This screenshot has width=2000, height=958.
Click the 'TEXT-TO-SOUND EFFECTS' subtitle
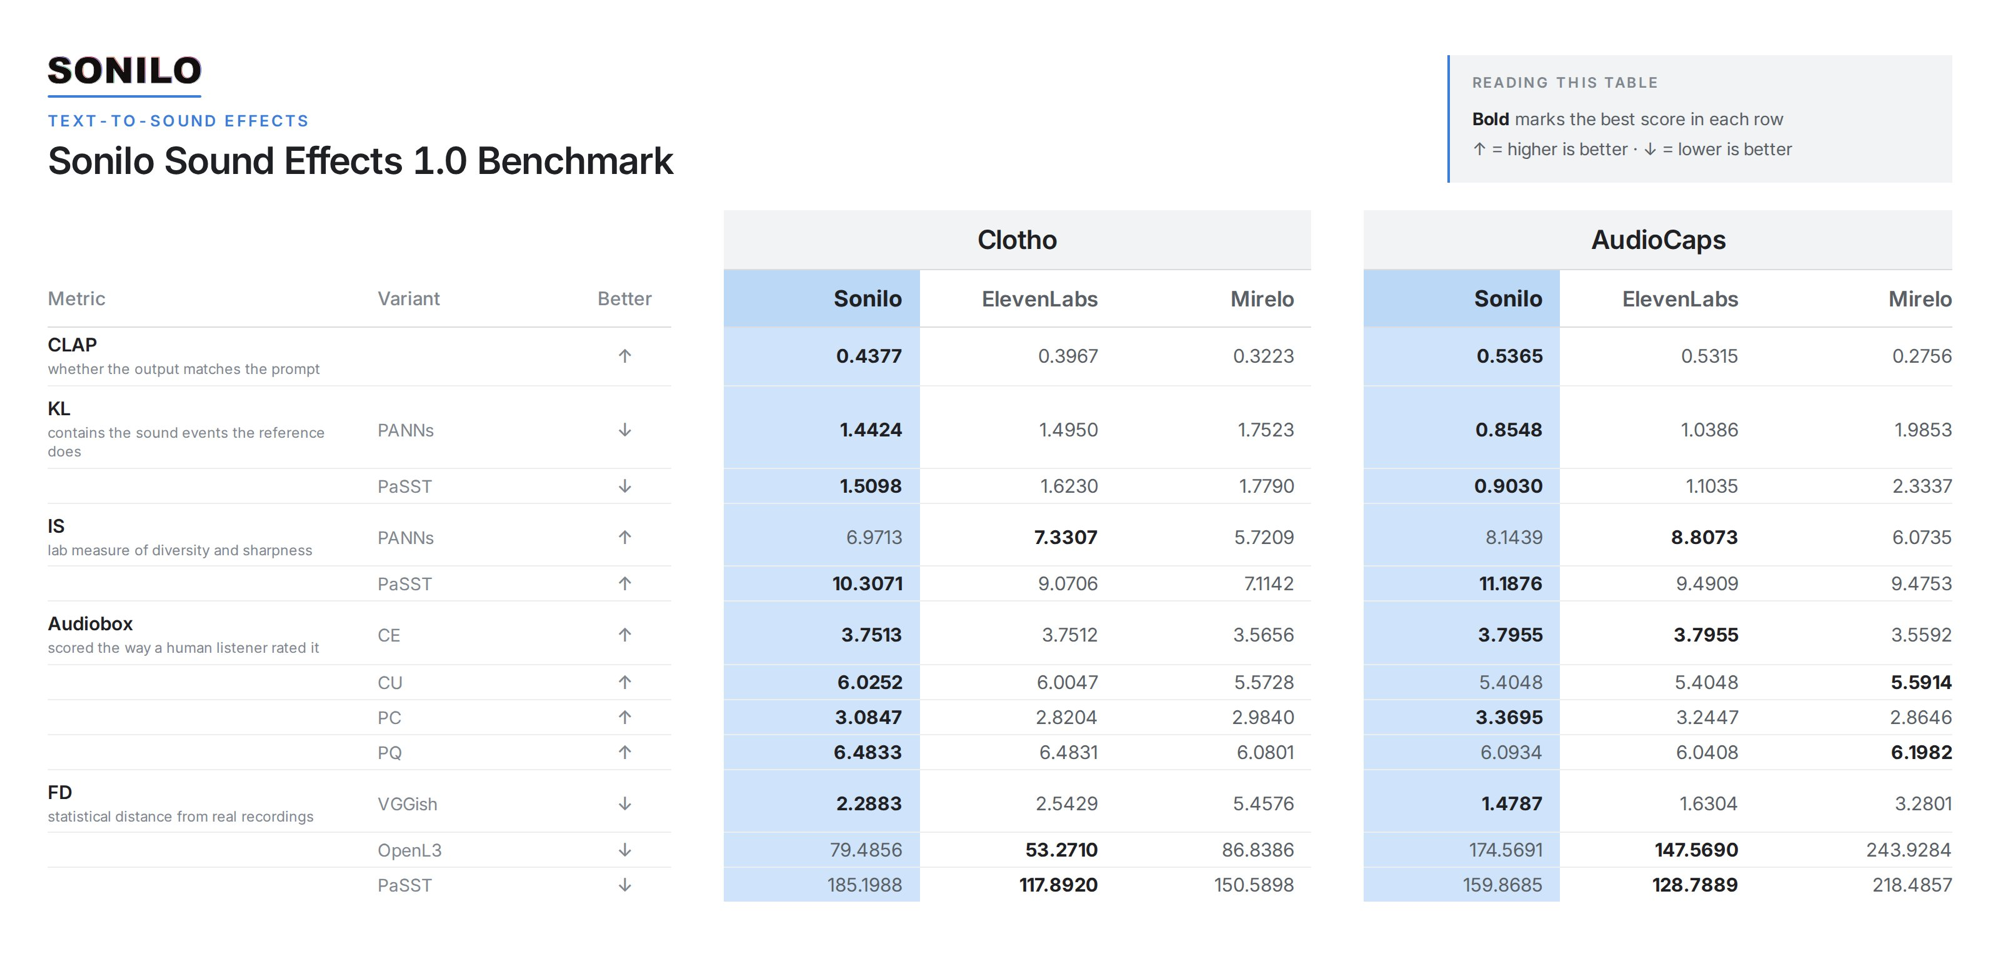point(179,121)
